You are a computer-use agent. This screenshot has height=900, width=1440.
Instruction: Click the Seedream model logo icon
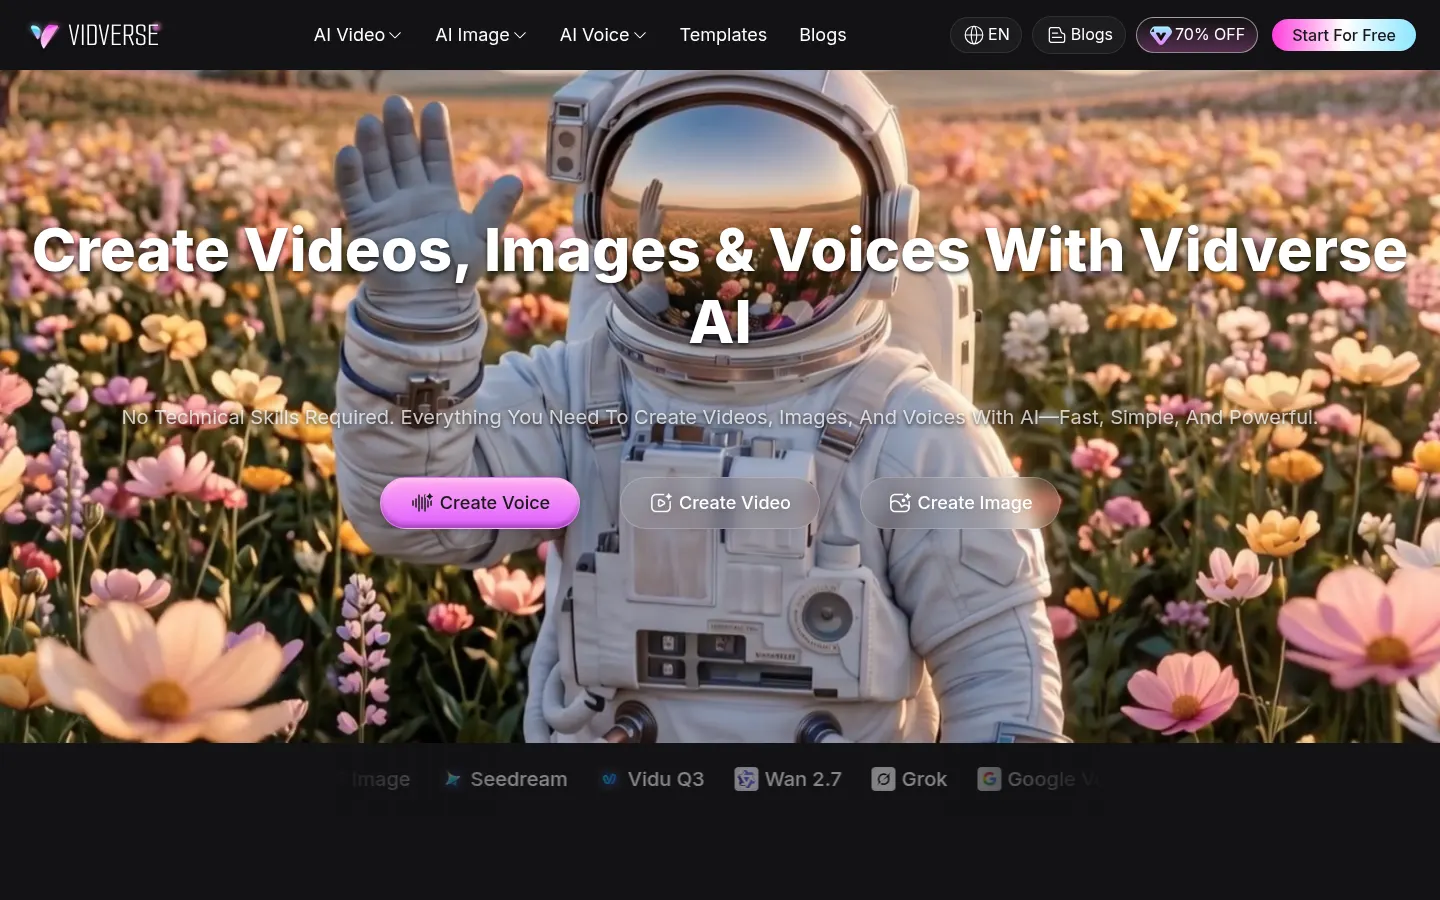tap(452, 779)
